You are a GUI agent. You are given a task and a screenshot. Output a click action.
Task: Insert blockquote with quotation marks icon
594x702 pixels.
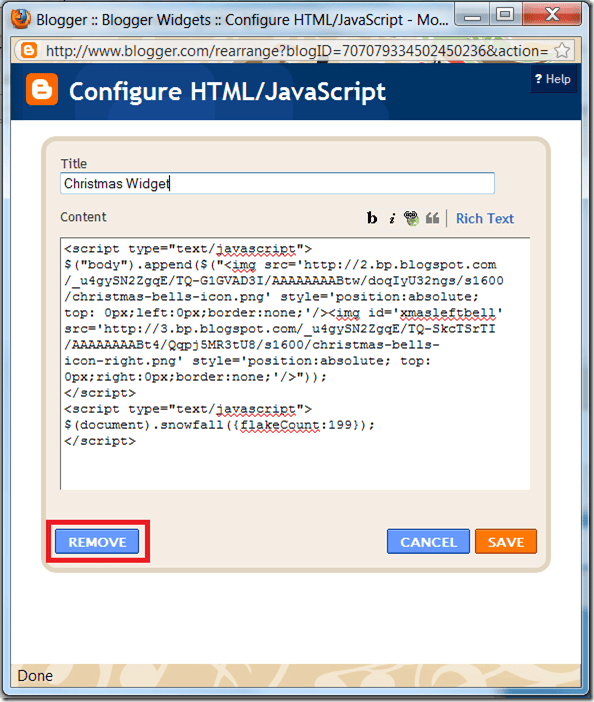(432, 218)
